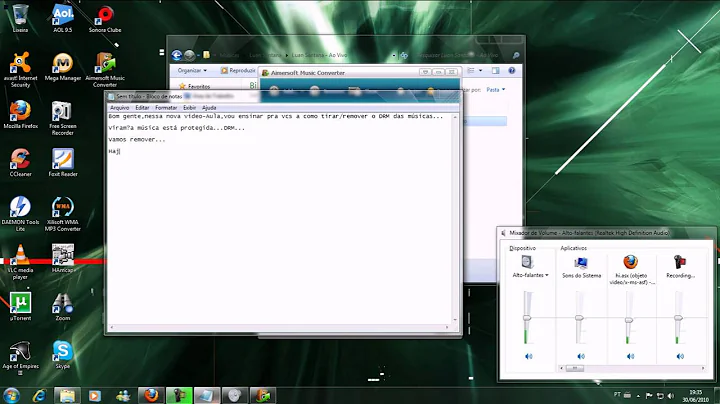Click the Notepad horizontal scrollbar
The image size is (720, 404).
click(x=280, y=327)
